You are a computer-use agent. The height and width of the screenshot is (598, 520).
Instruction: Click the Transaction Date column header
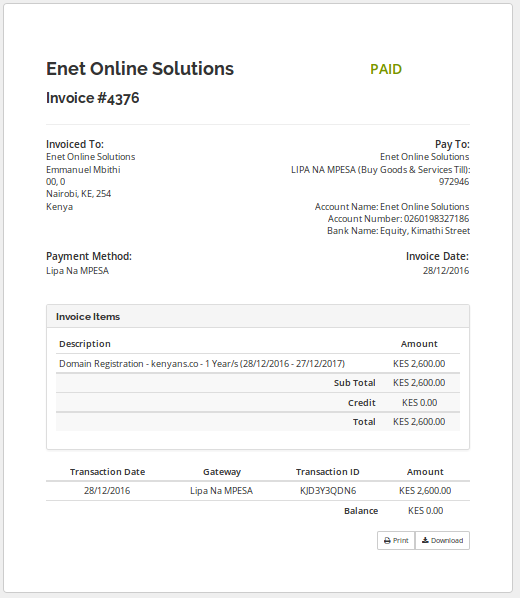pos(108,472)
